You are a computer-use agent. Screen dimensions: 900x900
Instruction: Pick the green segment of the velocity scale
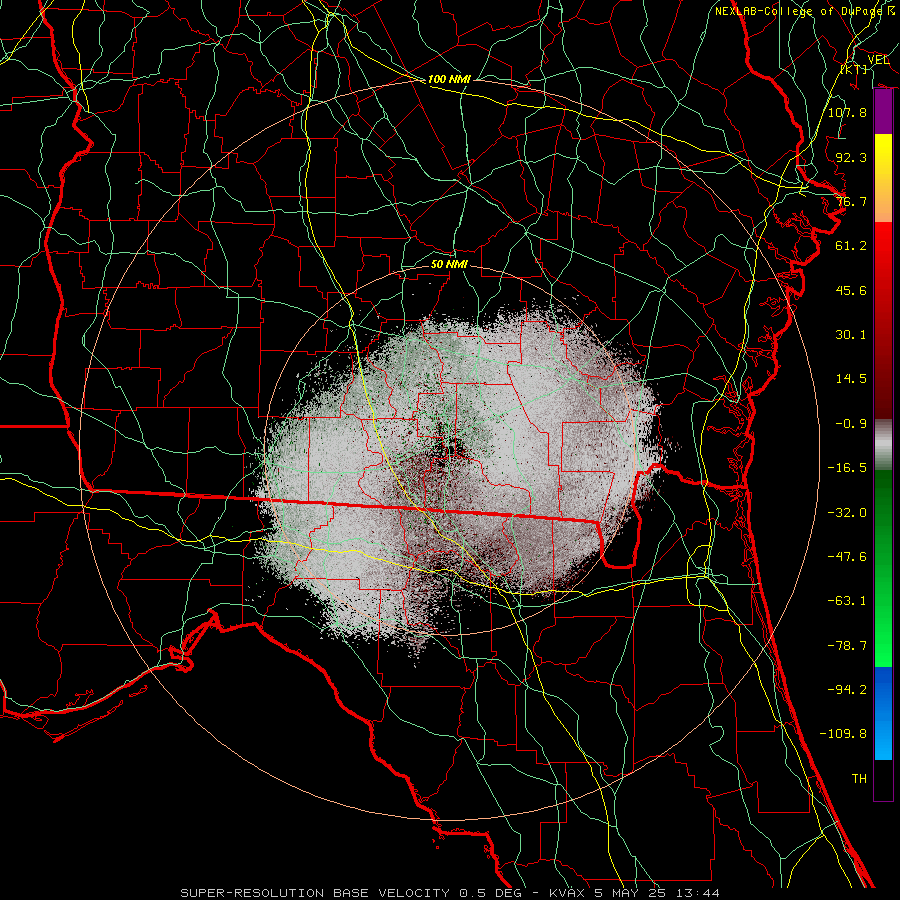point(883,568)
